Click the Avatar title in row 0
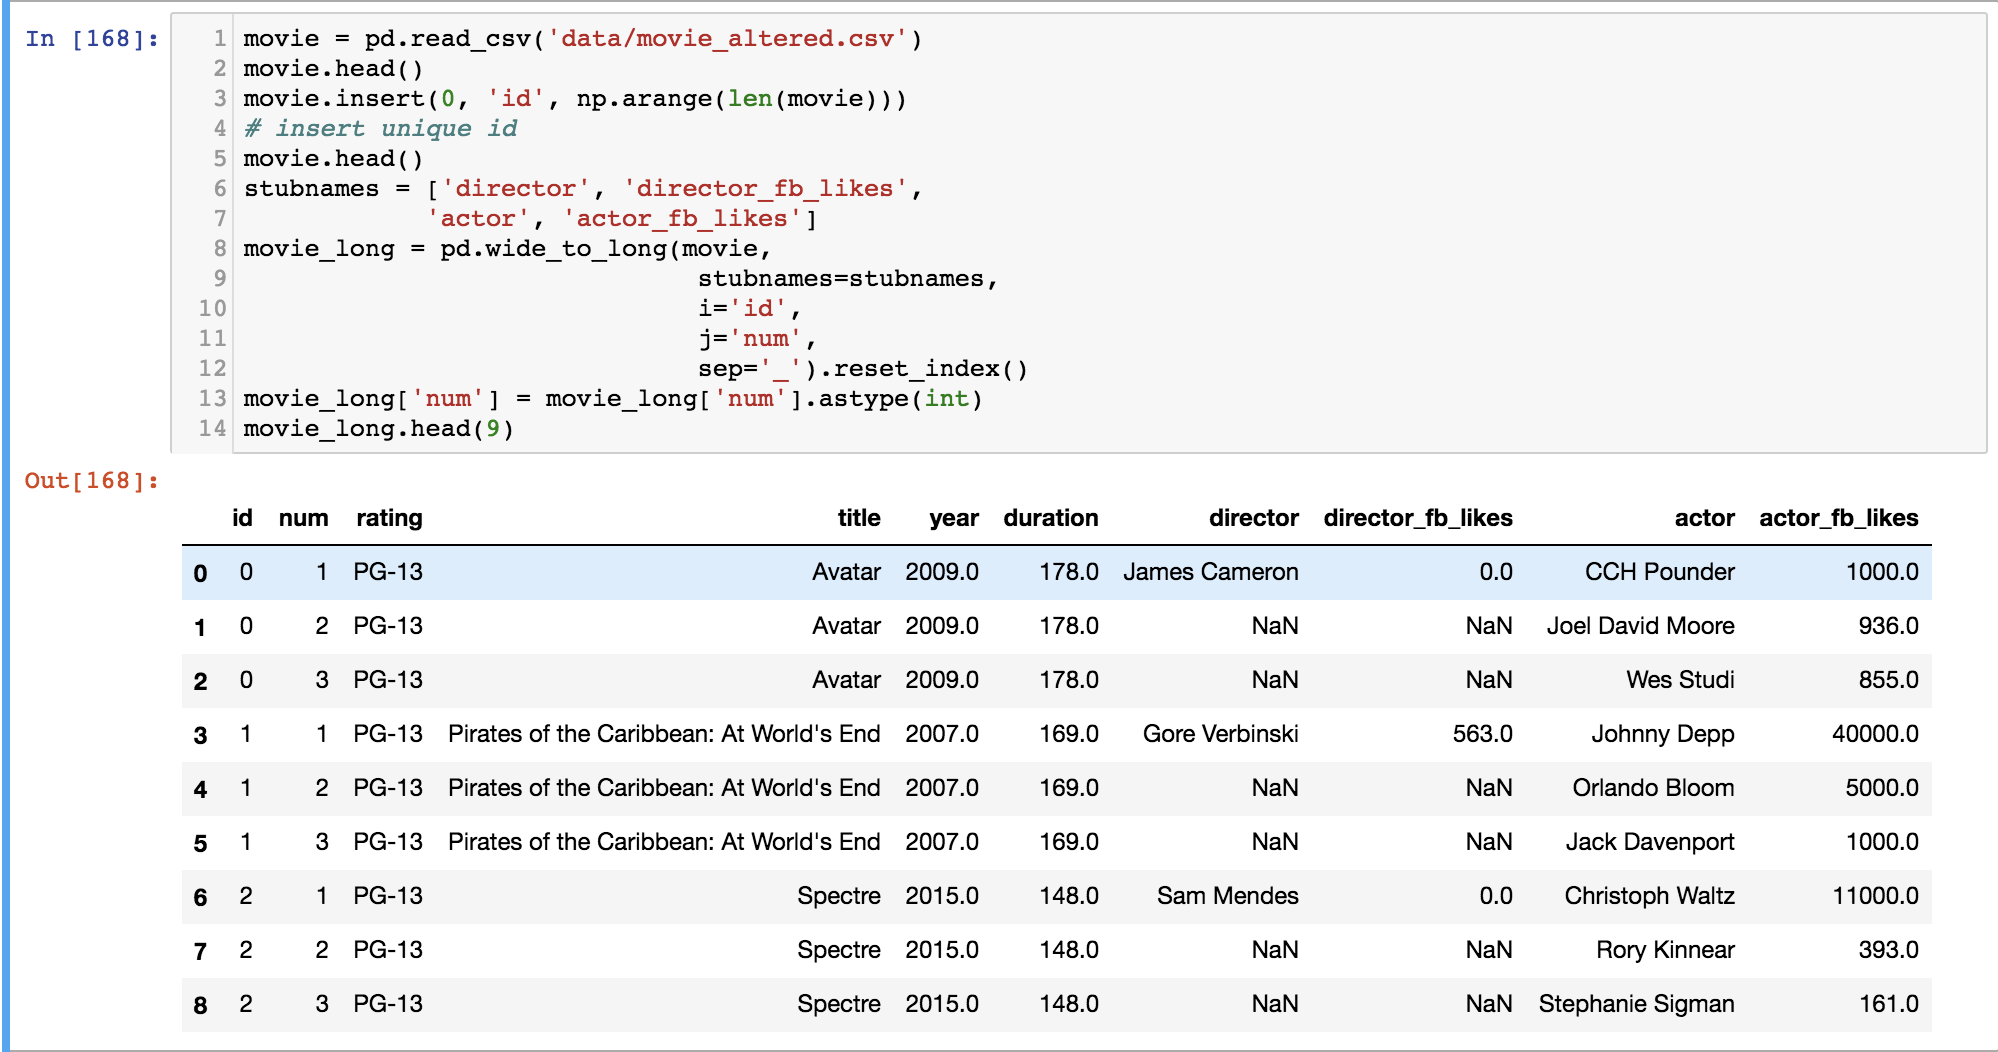1998x1052 pixels. click(846, 572)
